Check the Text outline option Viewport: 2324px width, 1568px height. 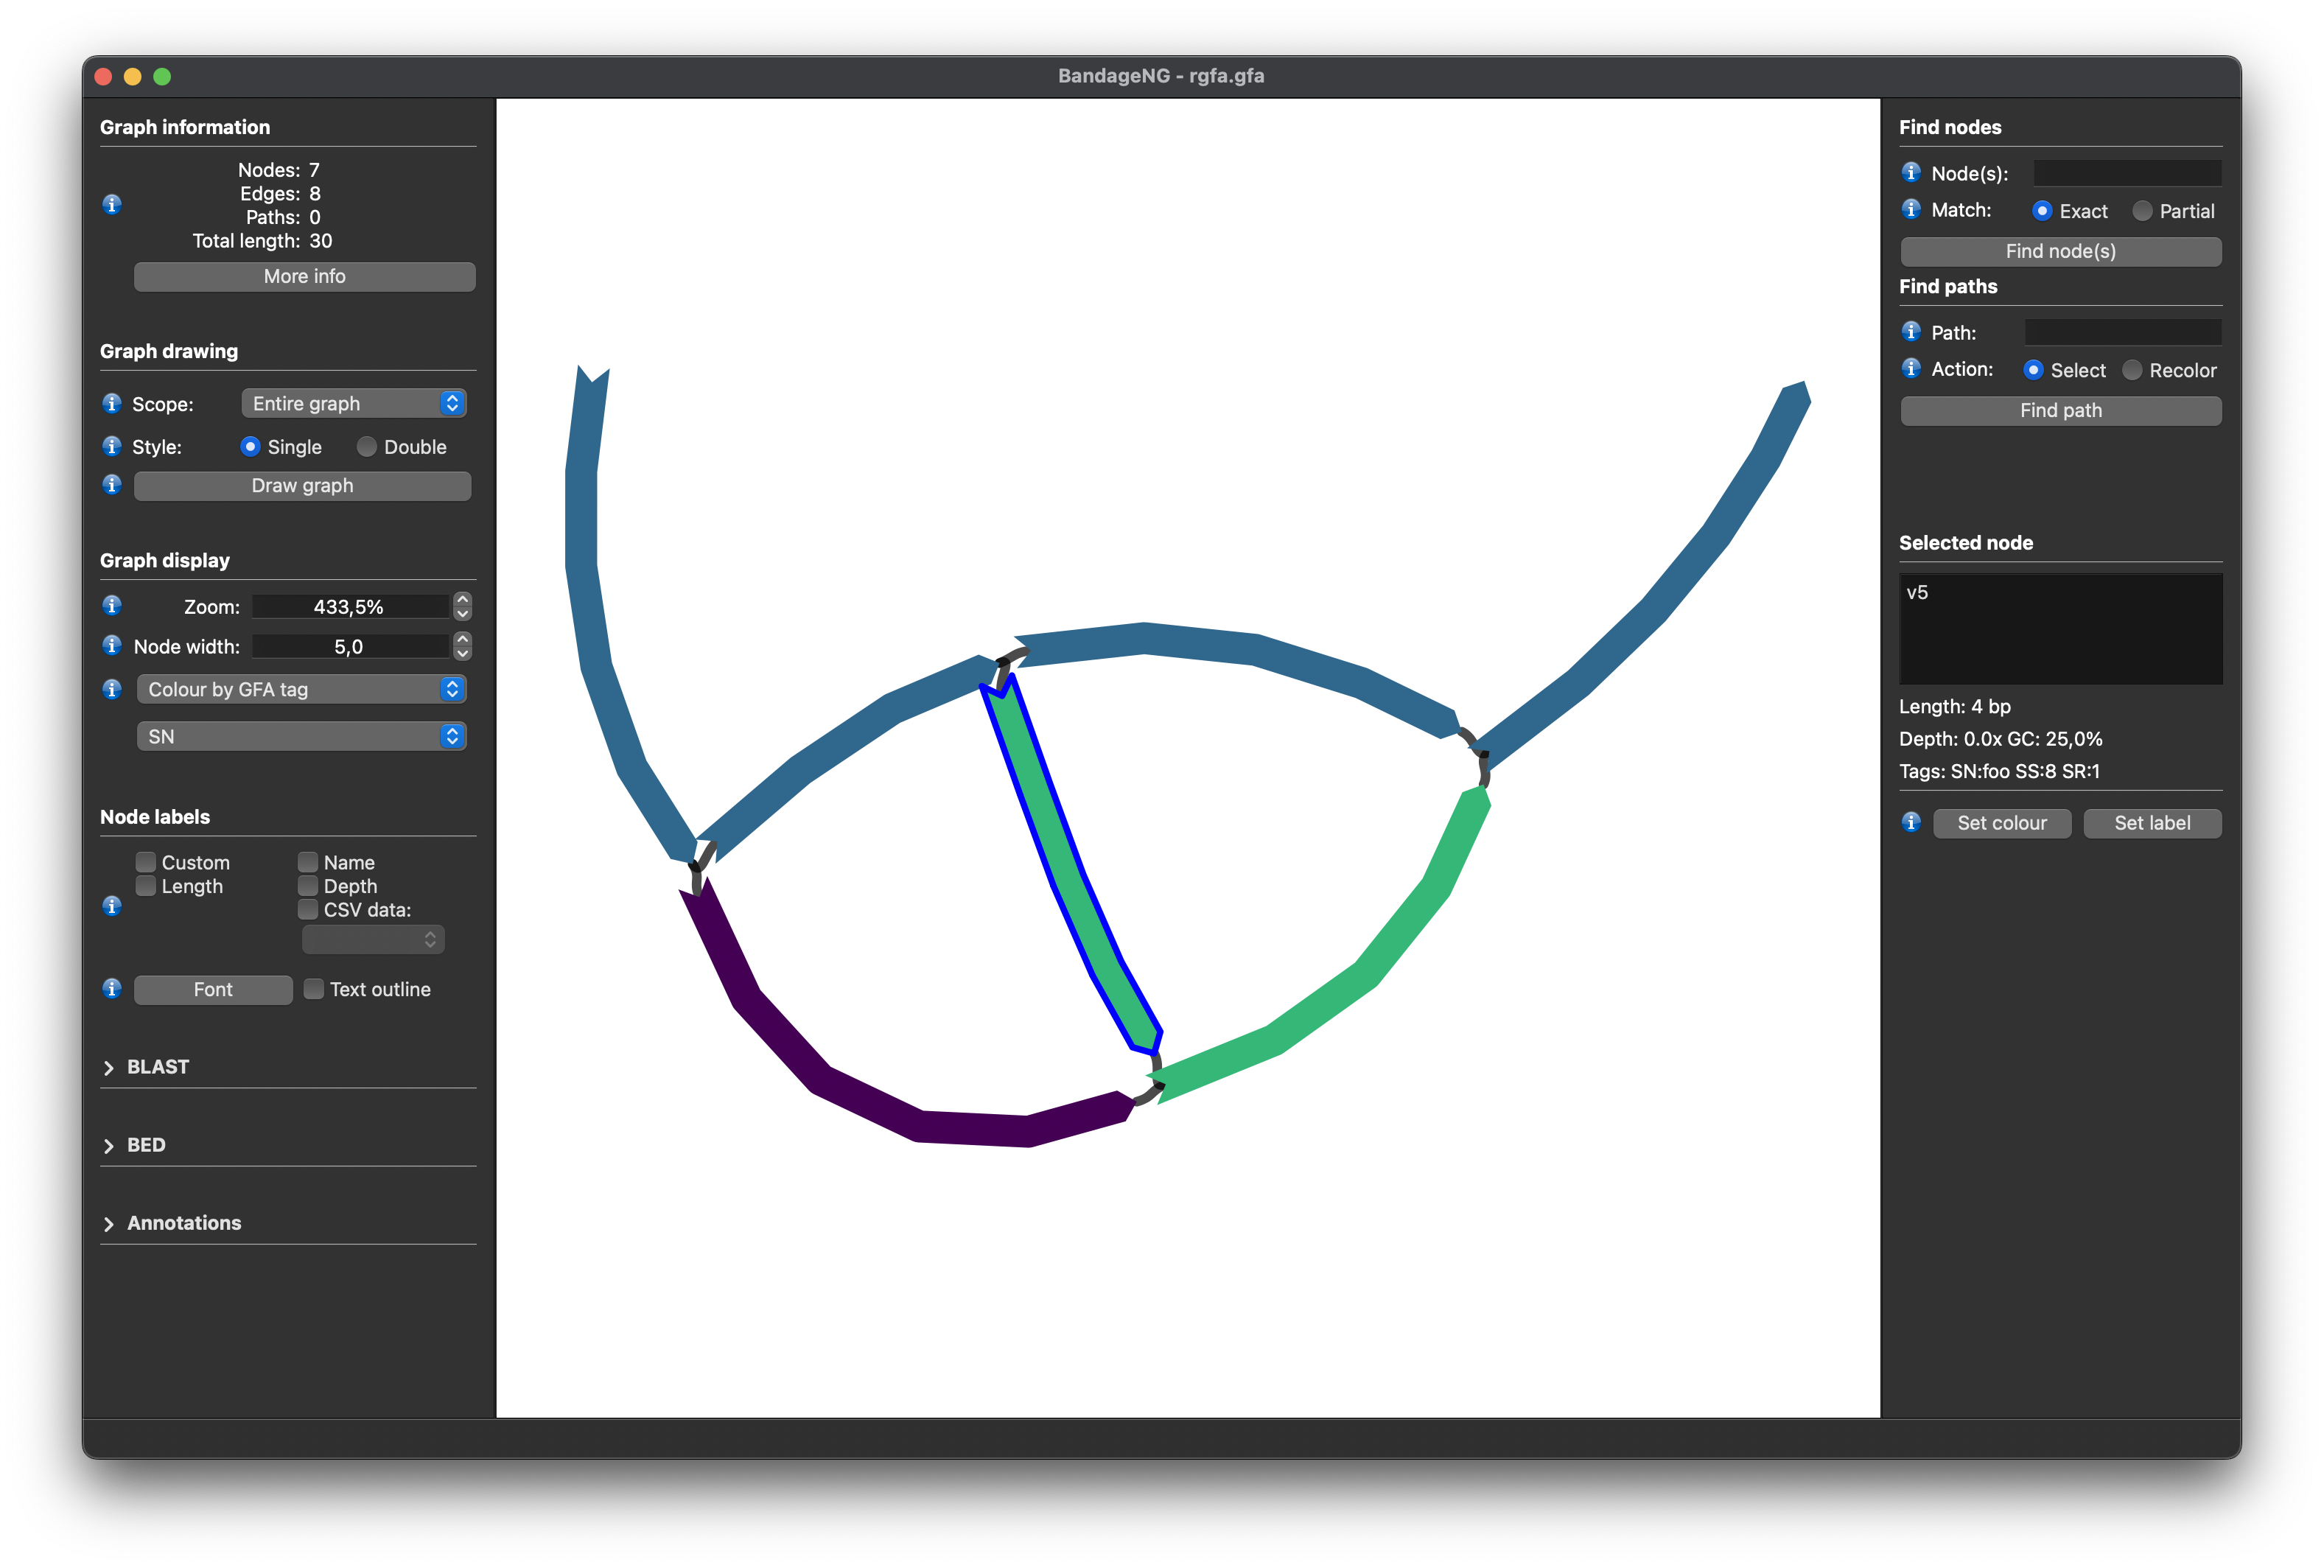pos(313,989)
